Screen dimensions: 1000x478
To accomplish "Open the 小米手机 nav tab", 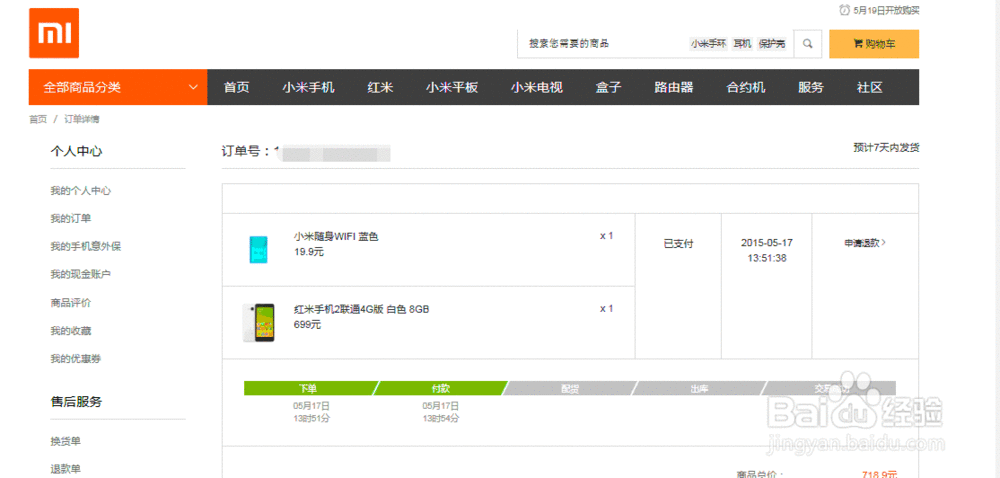I will click(x=309, y=88).
